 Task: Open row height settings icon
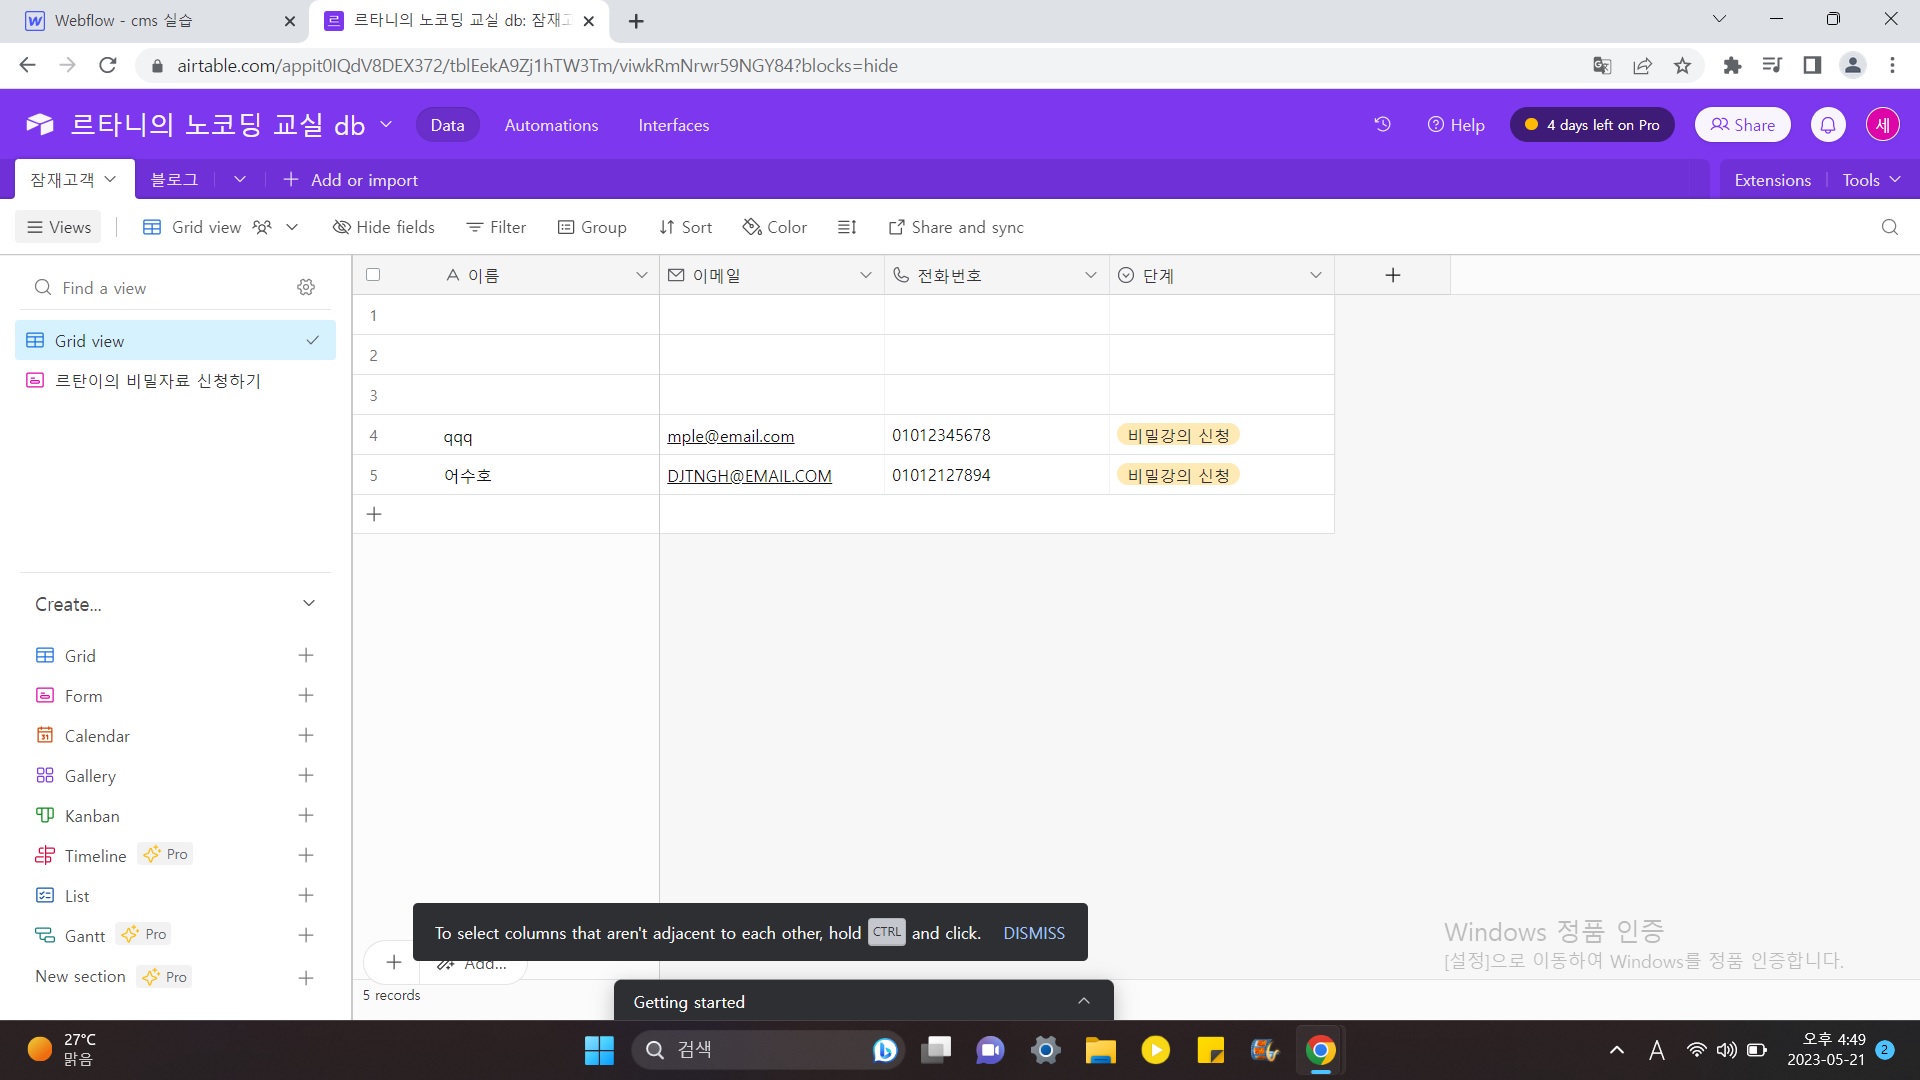pyautogui.click(x=847, y=227)
